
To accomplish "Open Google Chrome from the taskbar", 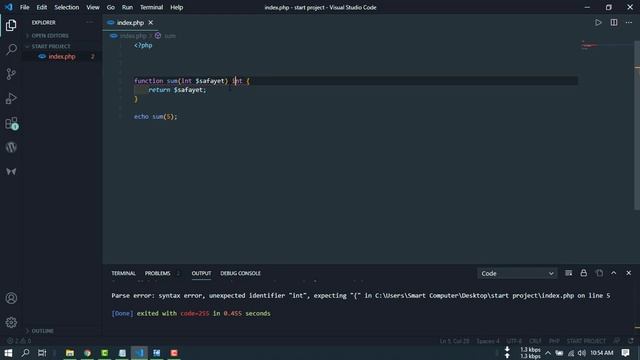I will [x=87, y=353].
